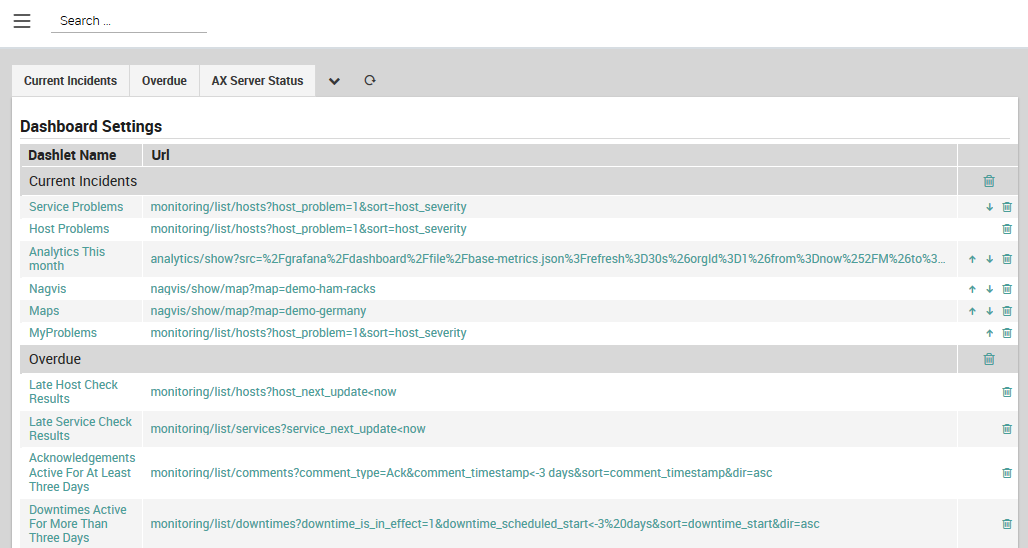Focus the Search input field
This screenshot has height=548, width=1028.
coord(129,21)
